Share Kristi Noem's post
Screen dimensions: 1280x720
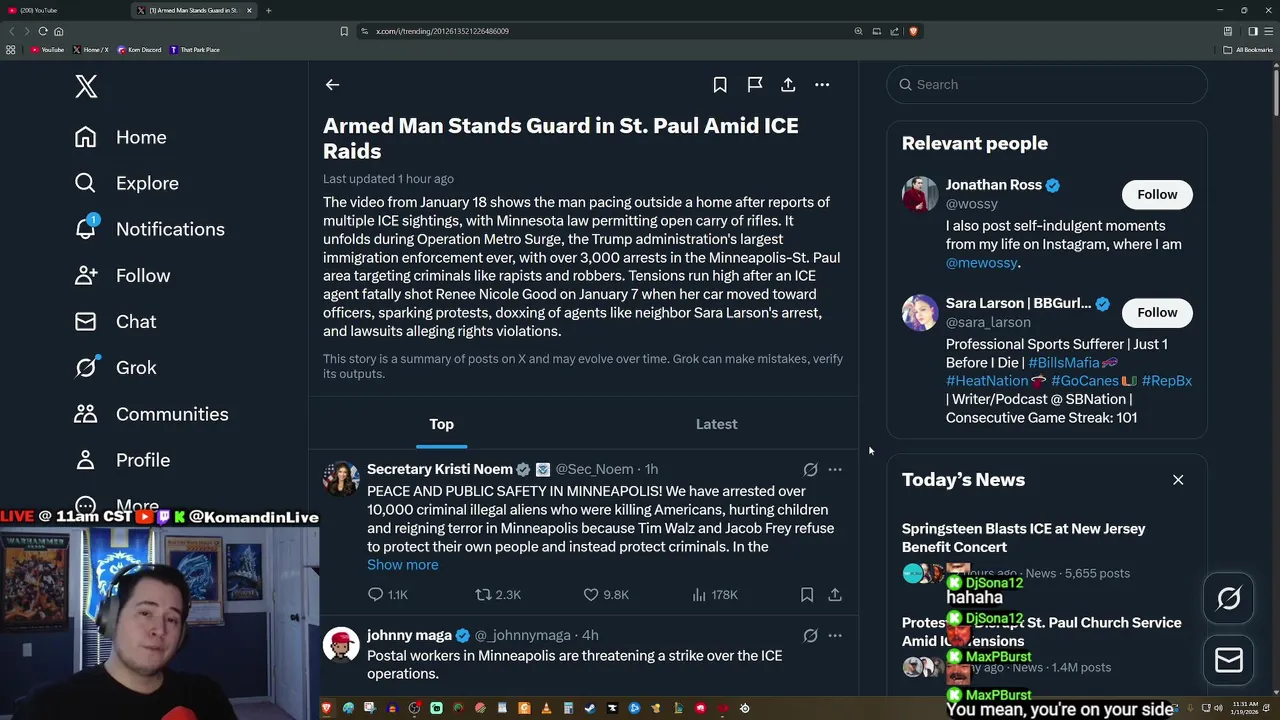tap(835, 594)
